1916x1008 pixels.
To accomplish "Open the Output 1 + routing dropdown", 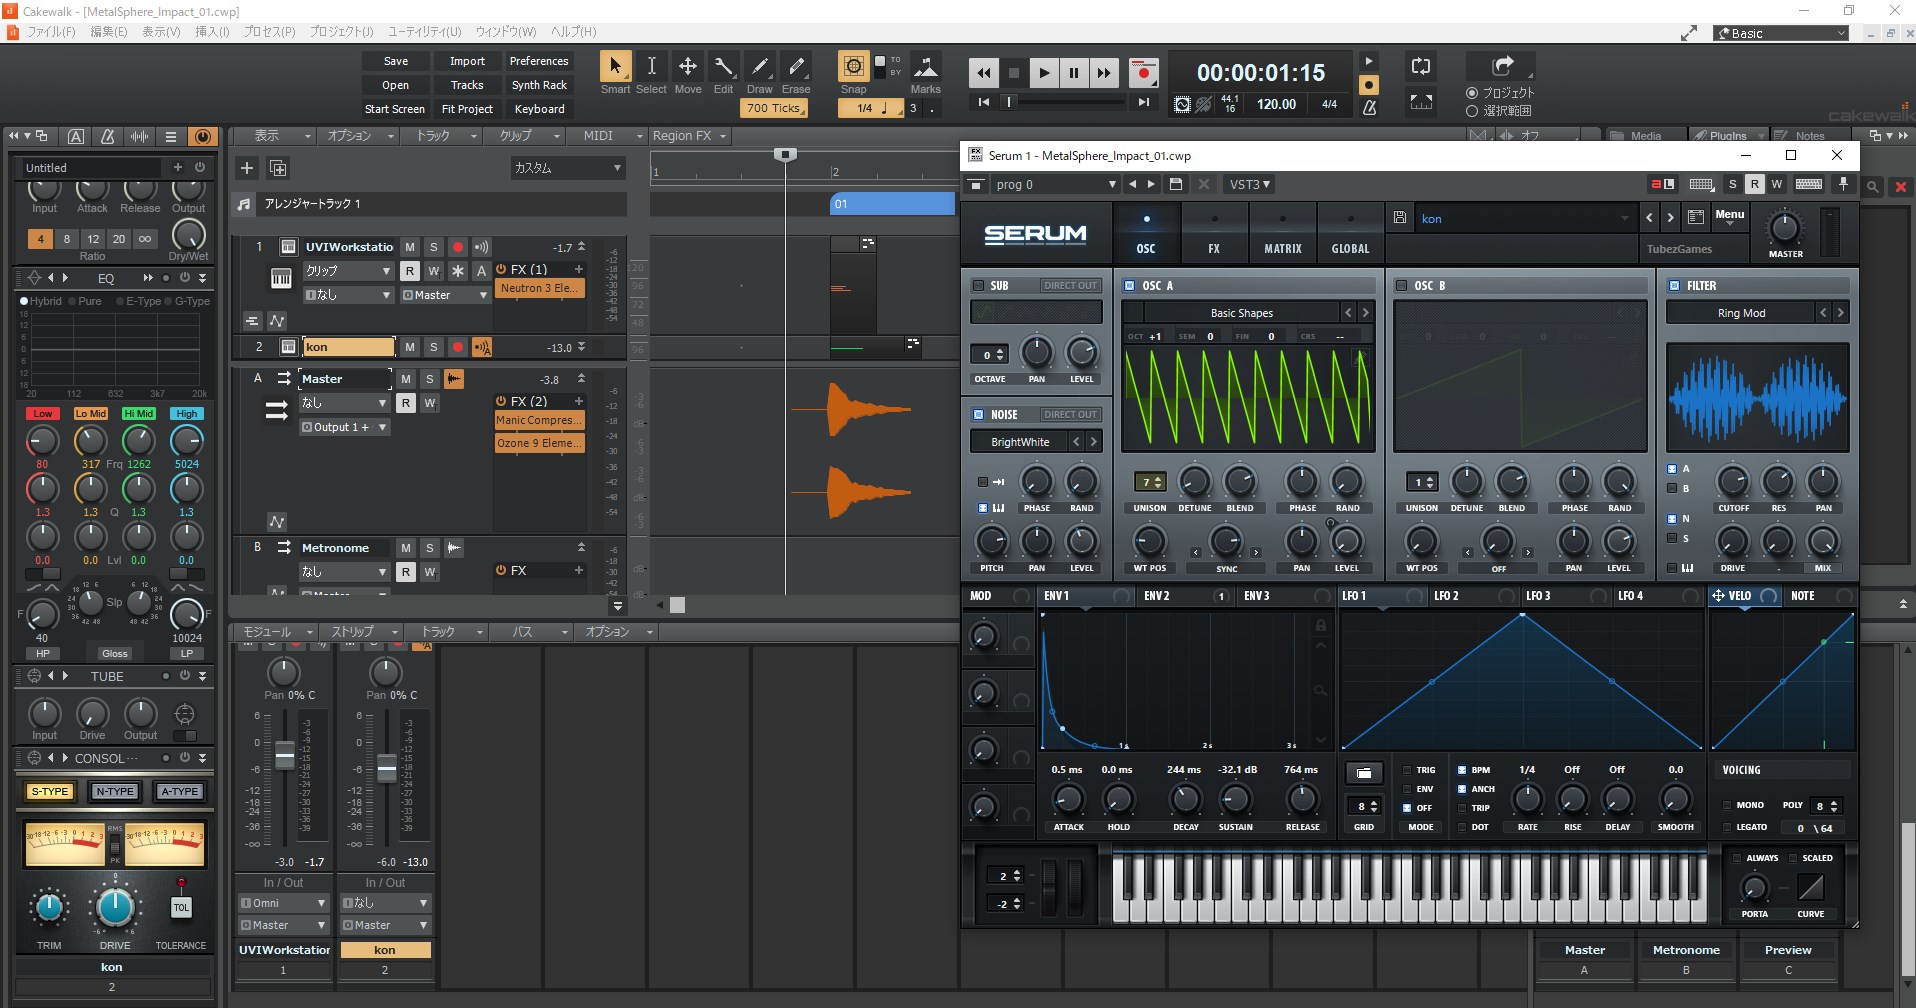I will pyautogui.click(x=345, y=427).
